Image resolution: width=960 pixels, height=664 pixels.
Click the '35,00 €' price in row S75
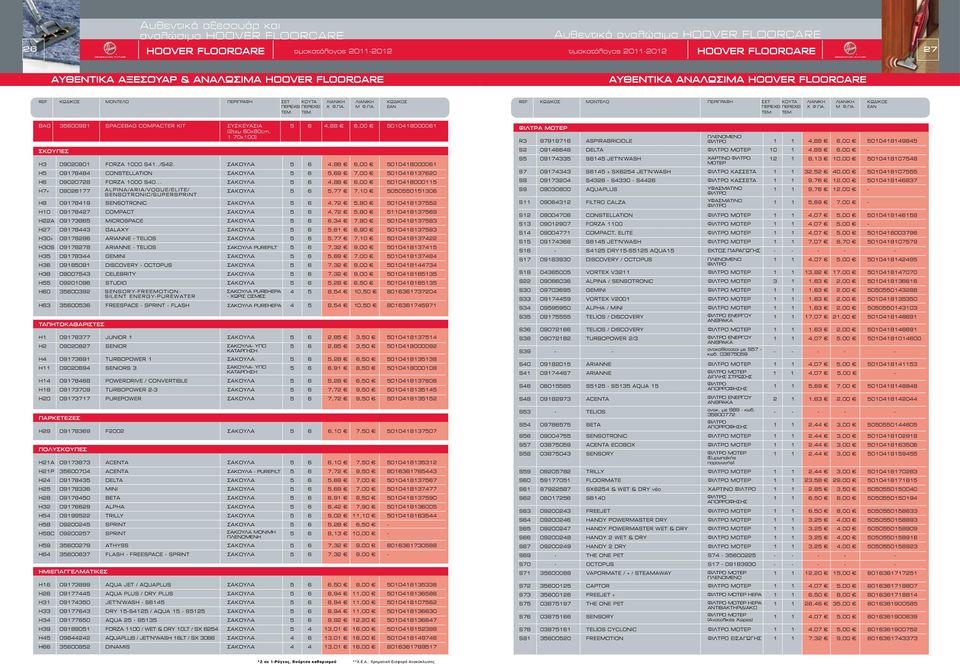click(845, 604)
